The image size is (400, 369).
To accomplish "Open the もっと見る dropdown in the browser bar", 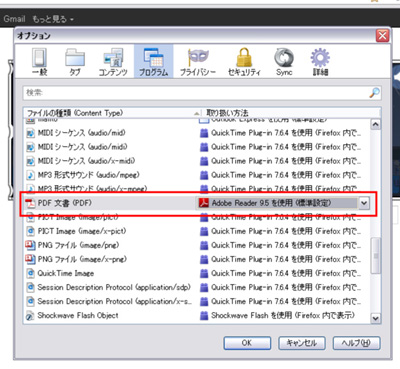I will click(53, 19).
